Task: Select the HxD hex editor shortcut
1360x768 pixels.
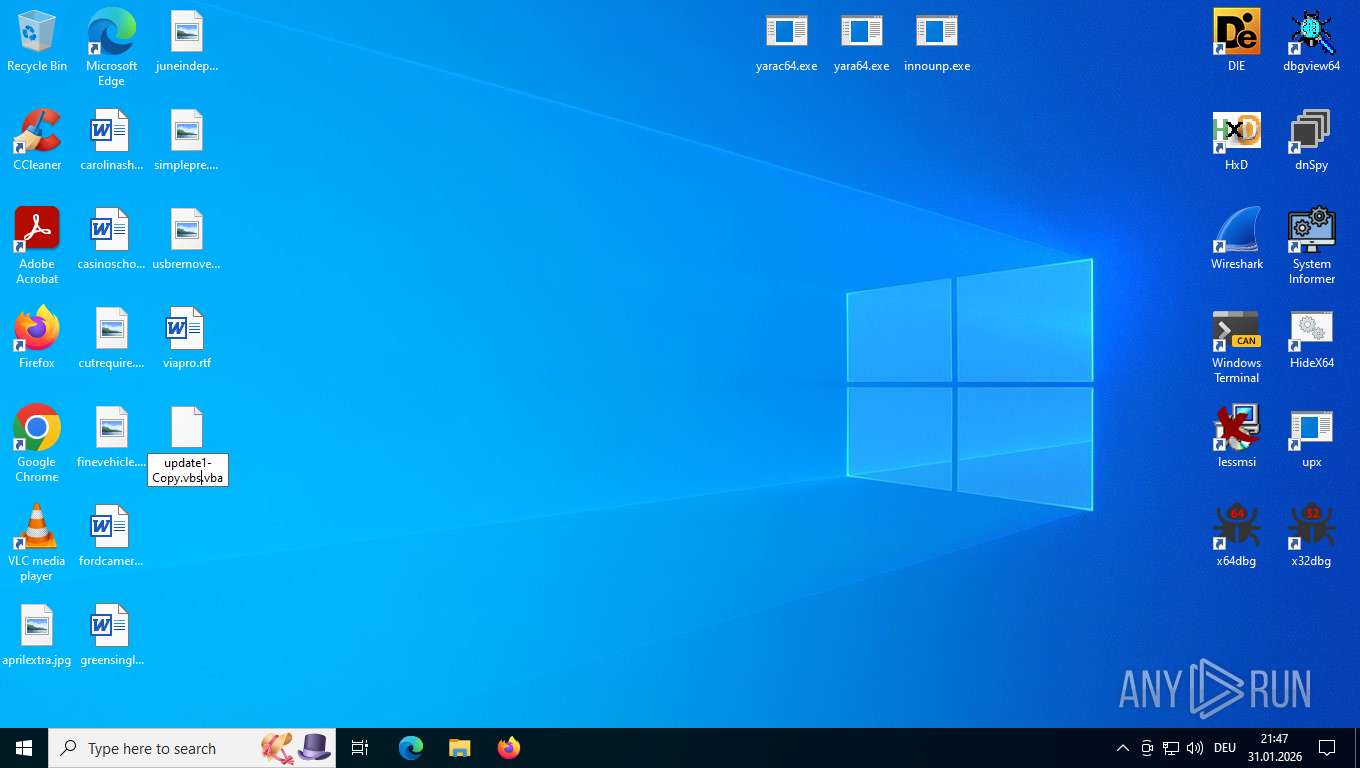Action: click(x=1237, y=141)
